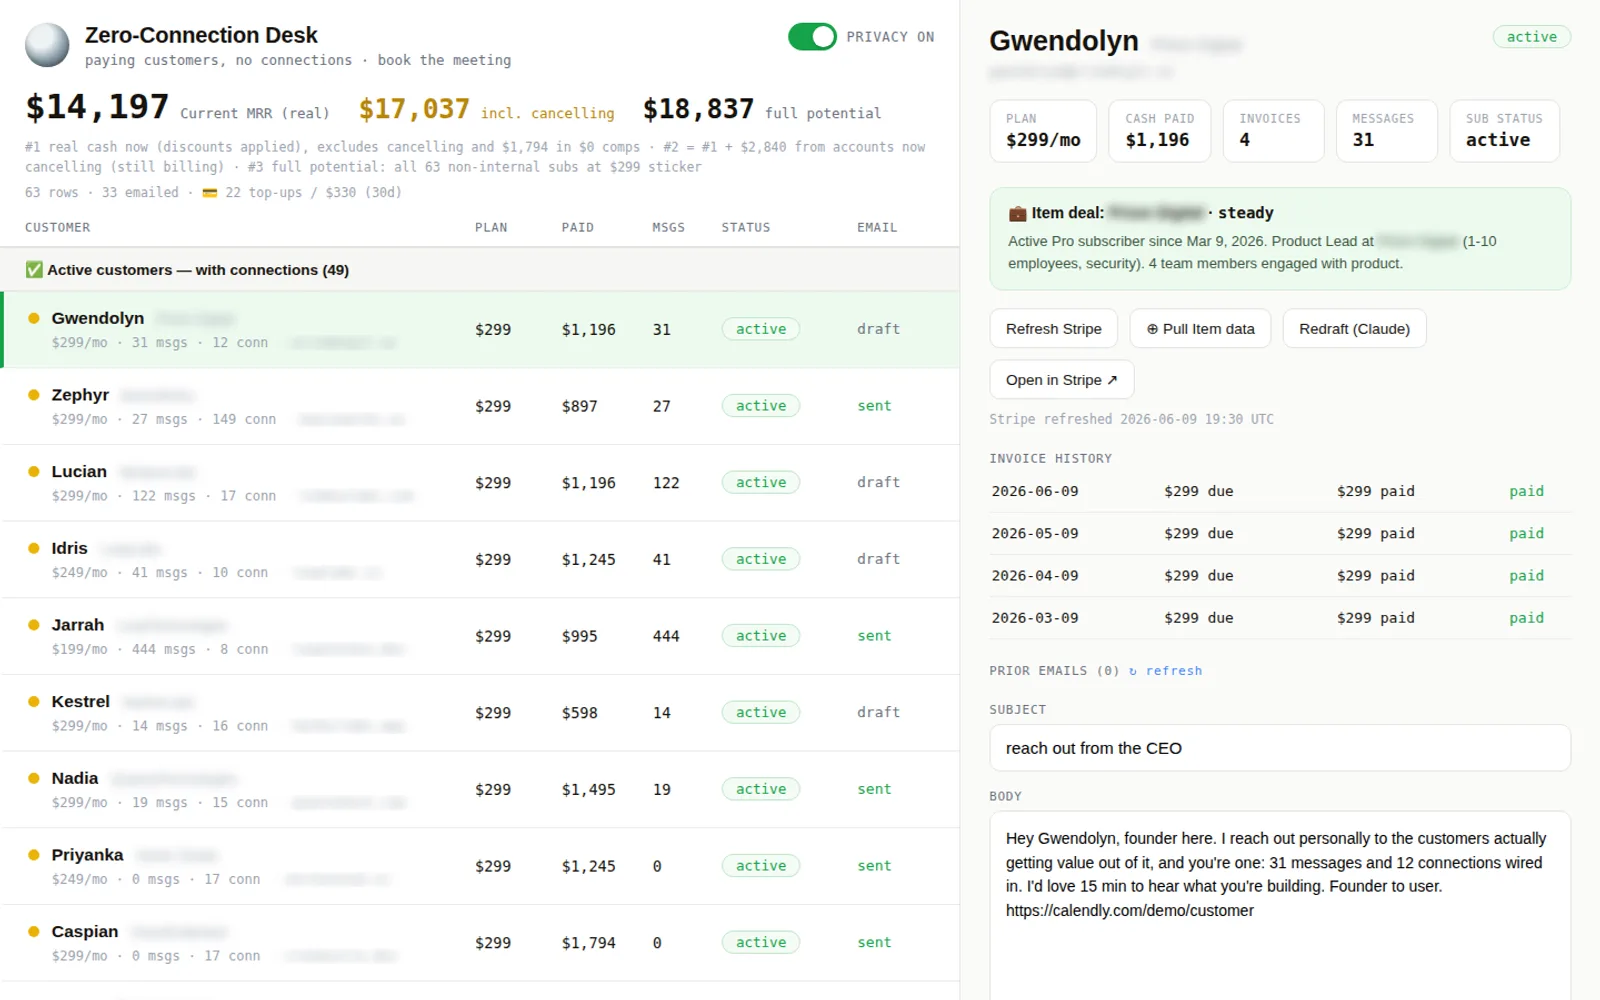Click the MESSAGES 31 card
This screenshot has width=1600, height=1000.
1387,131
